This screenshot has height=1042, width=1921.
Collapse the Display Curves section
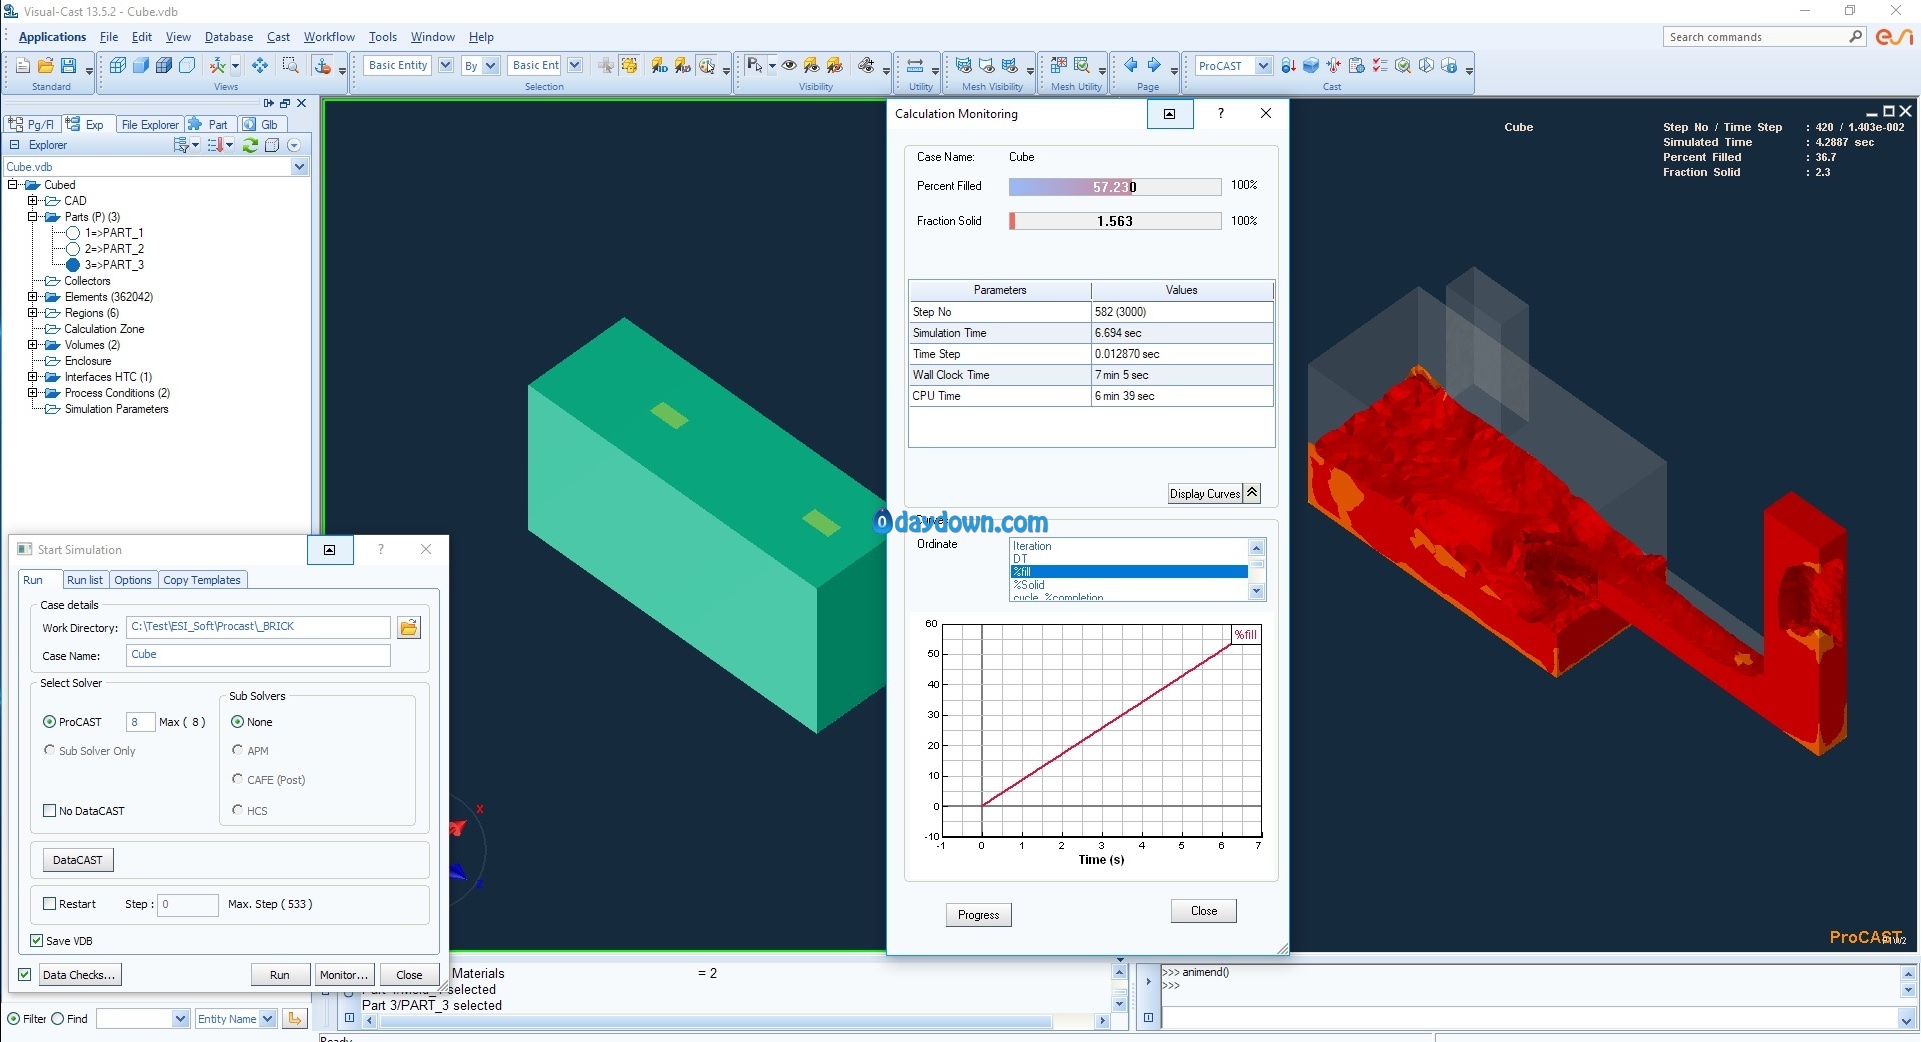pos(1252,493)
